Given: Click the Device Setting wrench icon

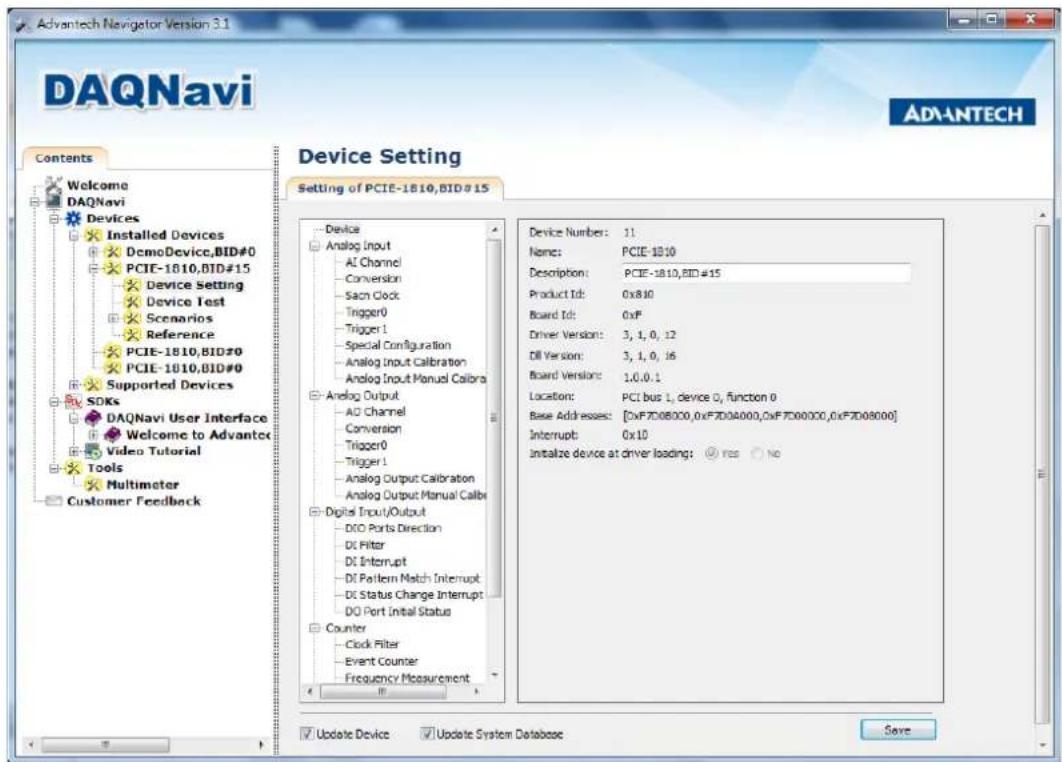Looking at the screenshot, I should pos(133,285).
